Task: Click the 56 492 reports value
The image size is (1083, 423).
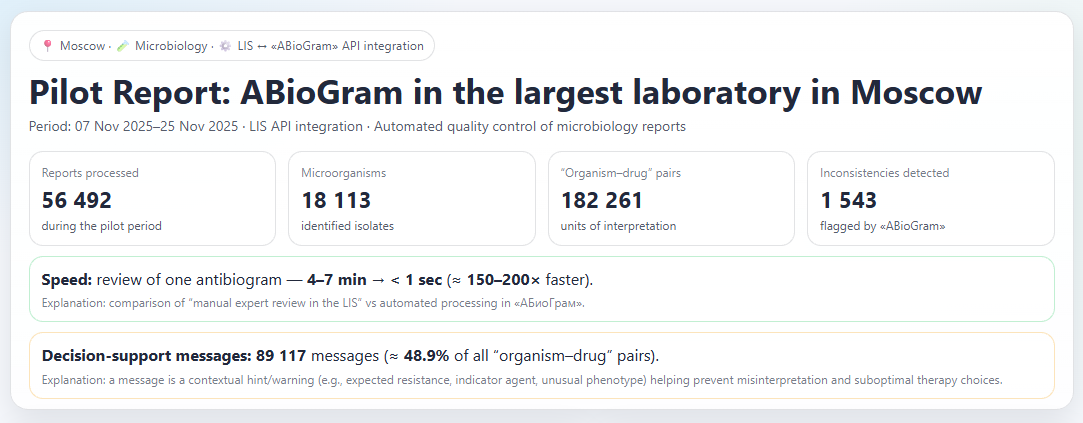Action: tap(77, 200)
